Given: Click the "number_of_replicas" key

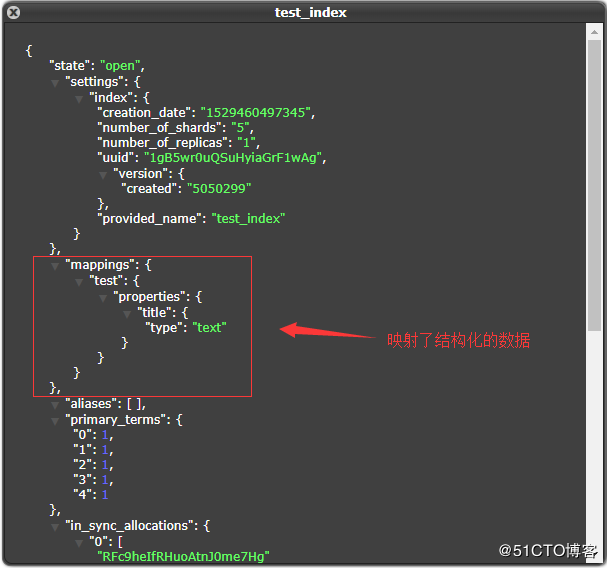Looking at the screenshot, I should (x=163, y=143).
